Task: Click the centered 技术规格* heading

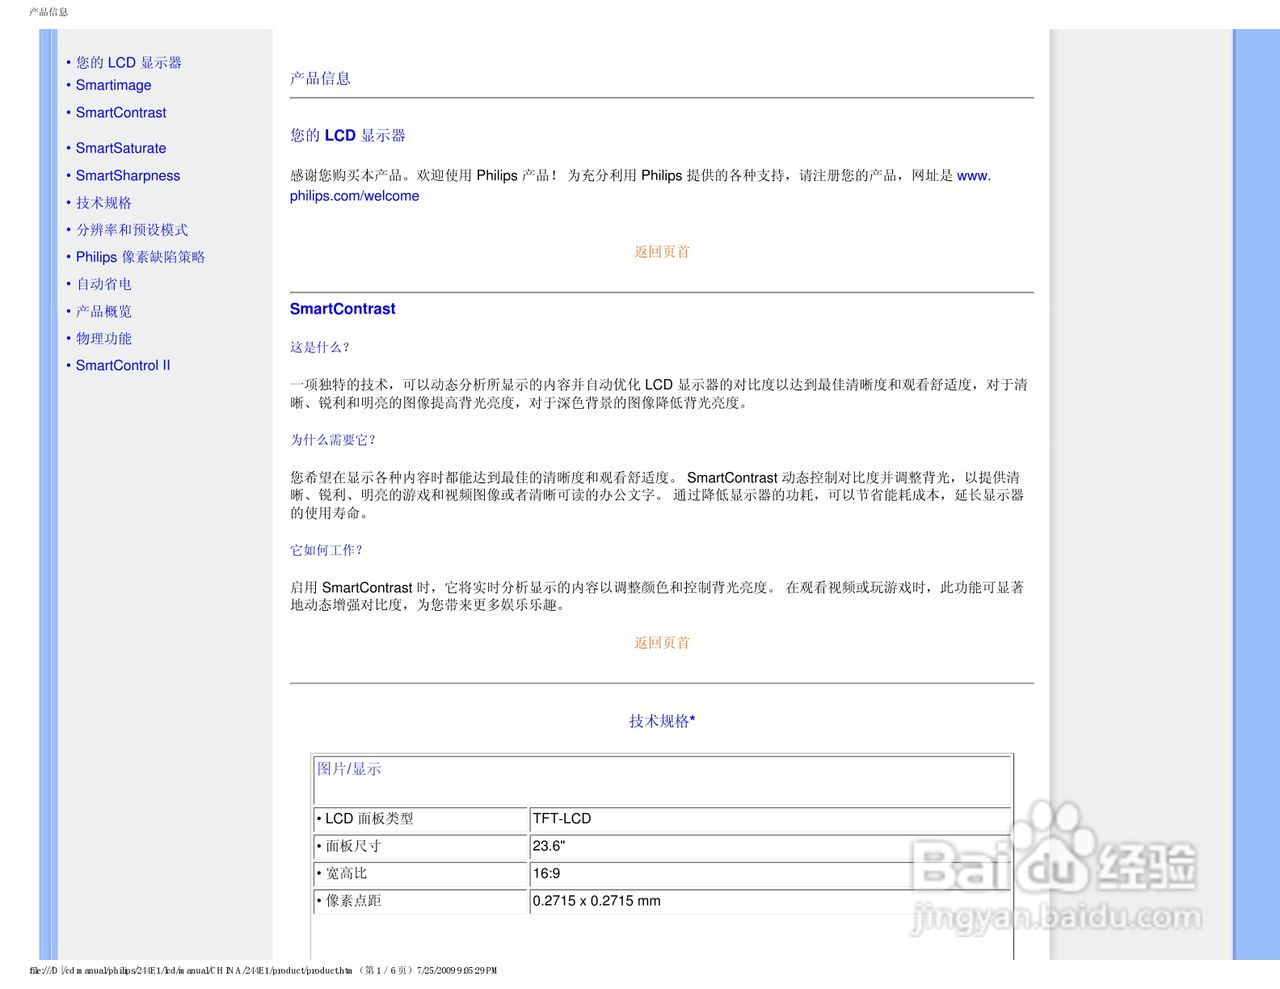Action: point(662,721)
